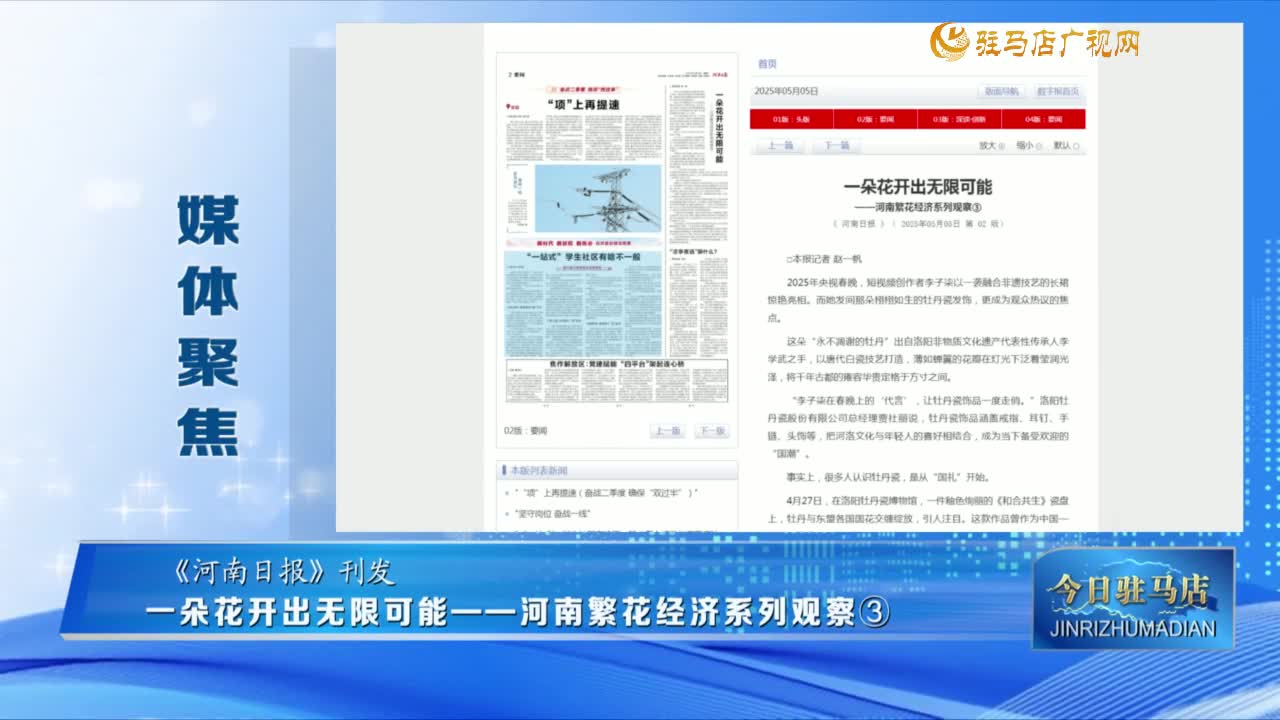The height and width of the screenshot is (720, 1280).
Task: Go to next article with 下一篇
Action: pos(836,146)
